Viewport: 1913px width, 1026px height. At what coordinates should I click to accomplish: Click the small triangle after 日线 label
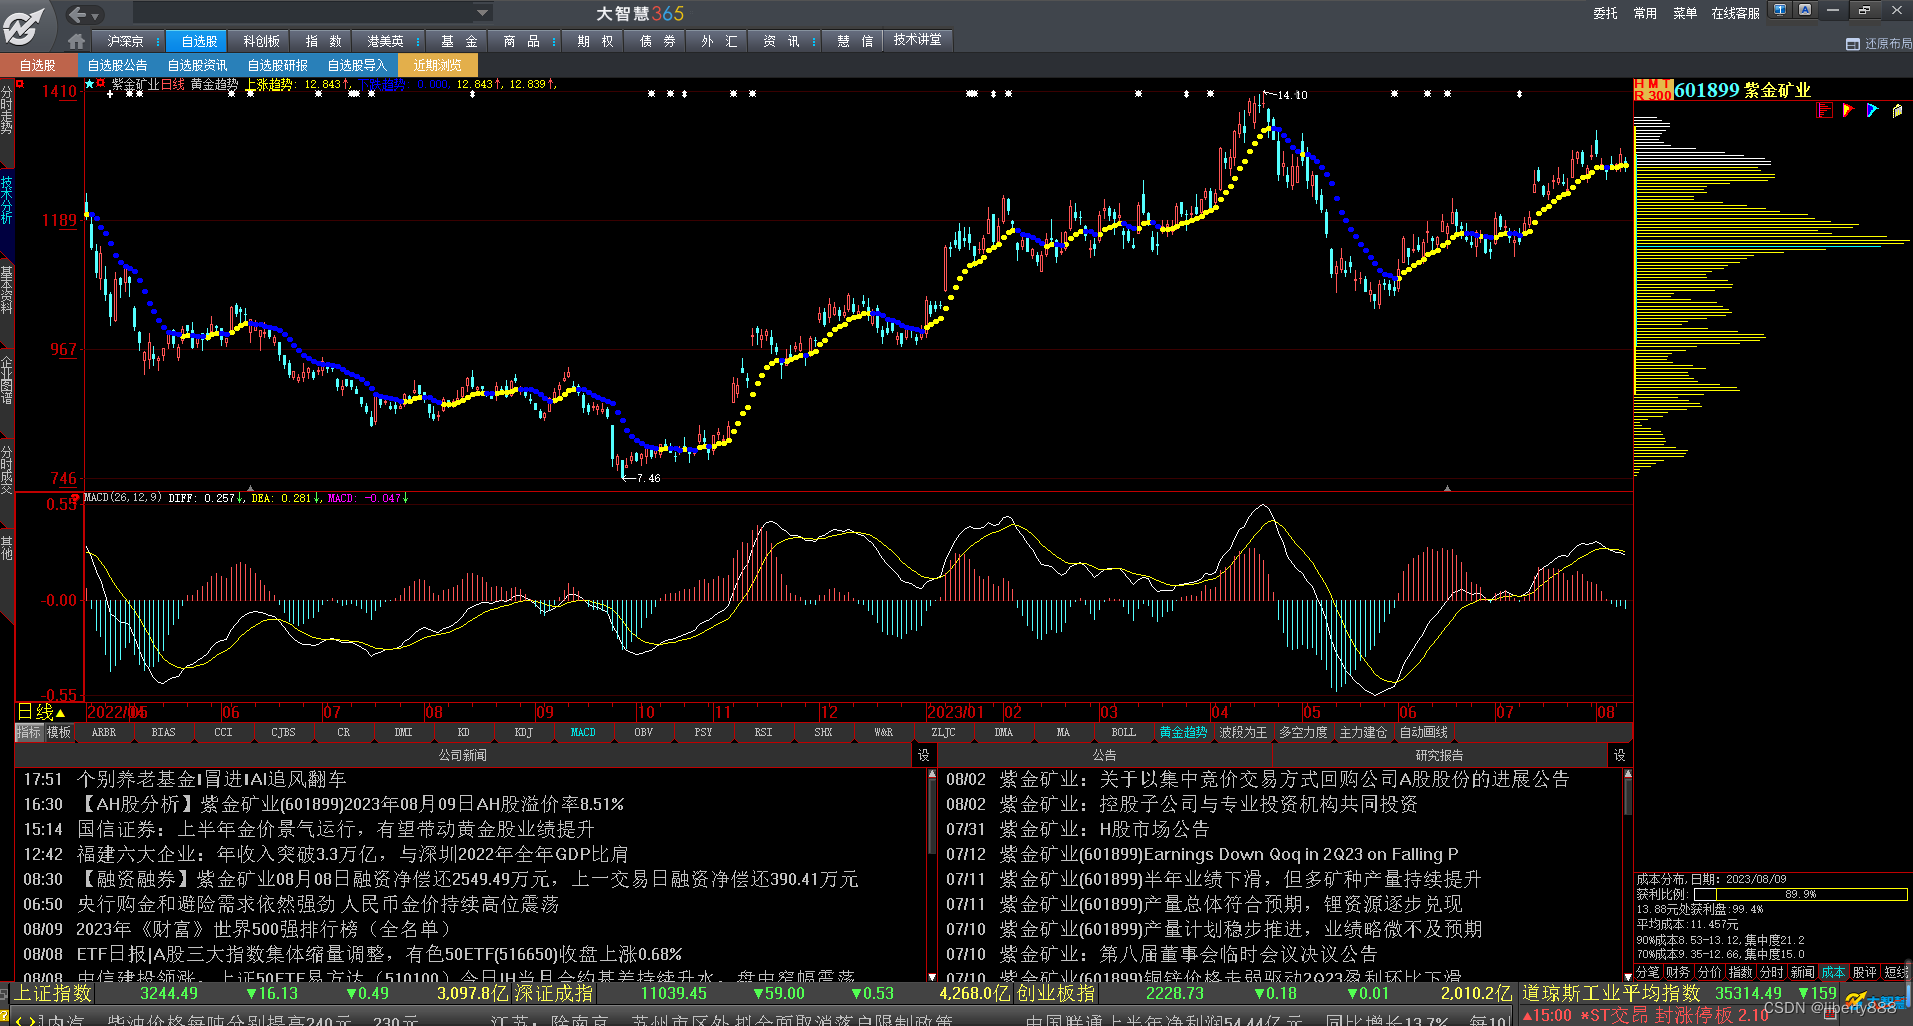(60, 713)
